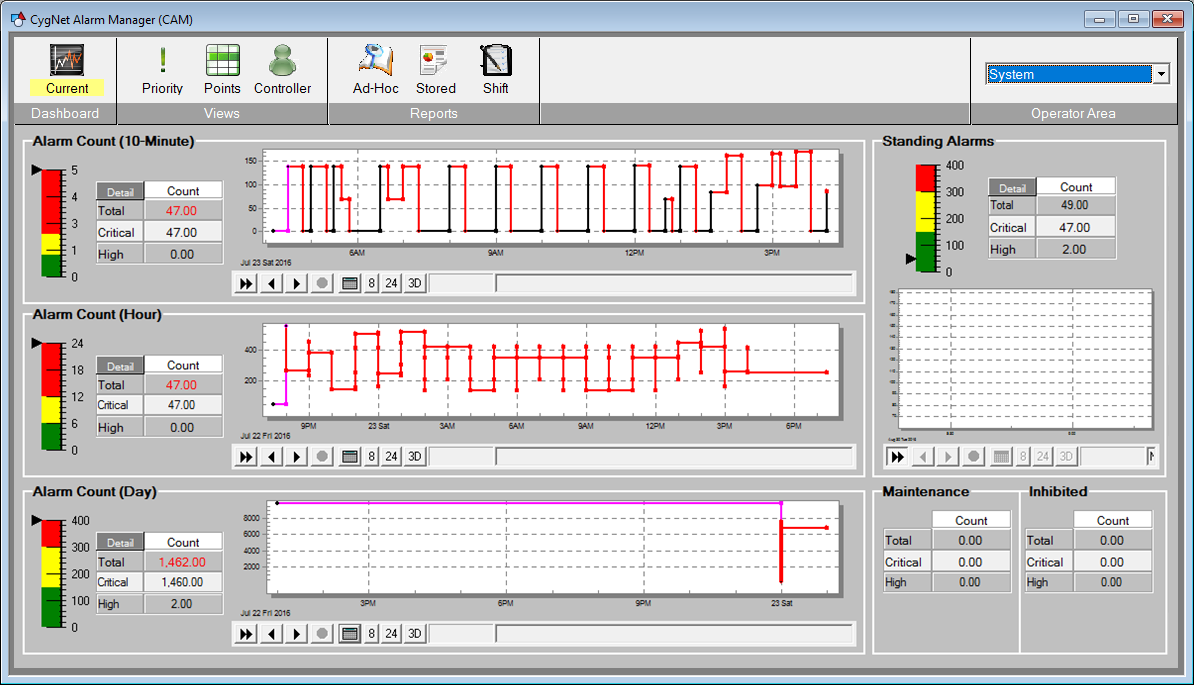The height and width of the screenshot is (685, 1194).
Task: Click the record button in 10-Minute chart controls
Action: [322, 283]
